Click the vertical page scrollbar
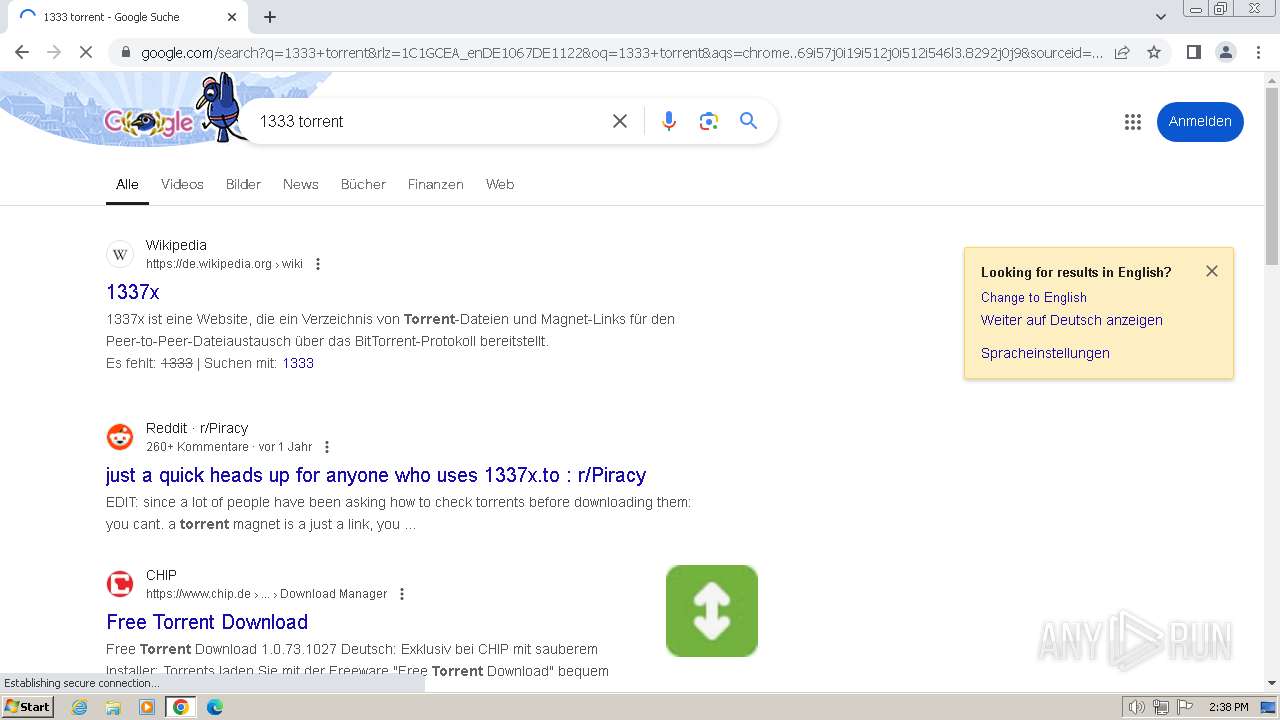Viewport: 1280px width, 720px height. 1272,175
